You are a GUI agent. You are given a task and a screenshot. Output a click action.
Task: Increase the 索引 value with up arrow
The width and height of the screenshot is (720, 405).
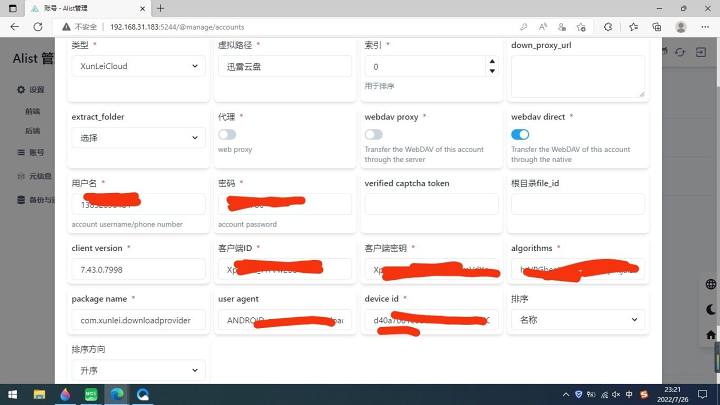click(x=492, y=62)
